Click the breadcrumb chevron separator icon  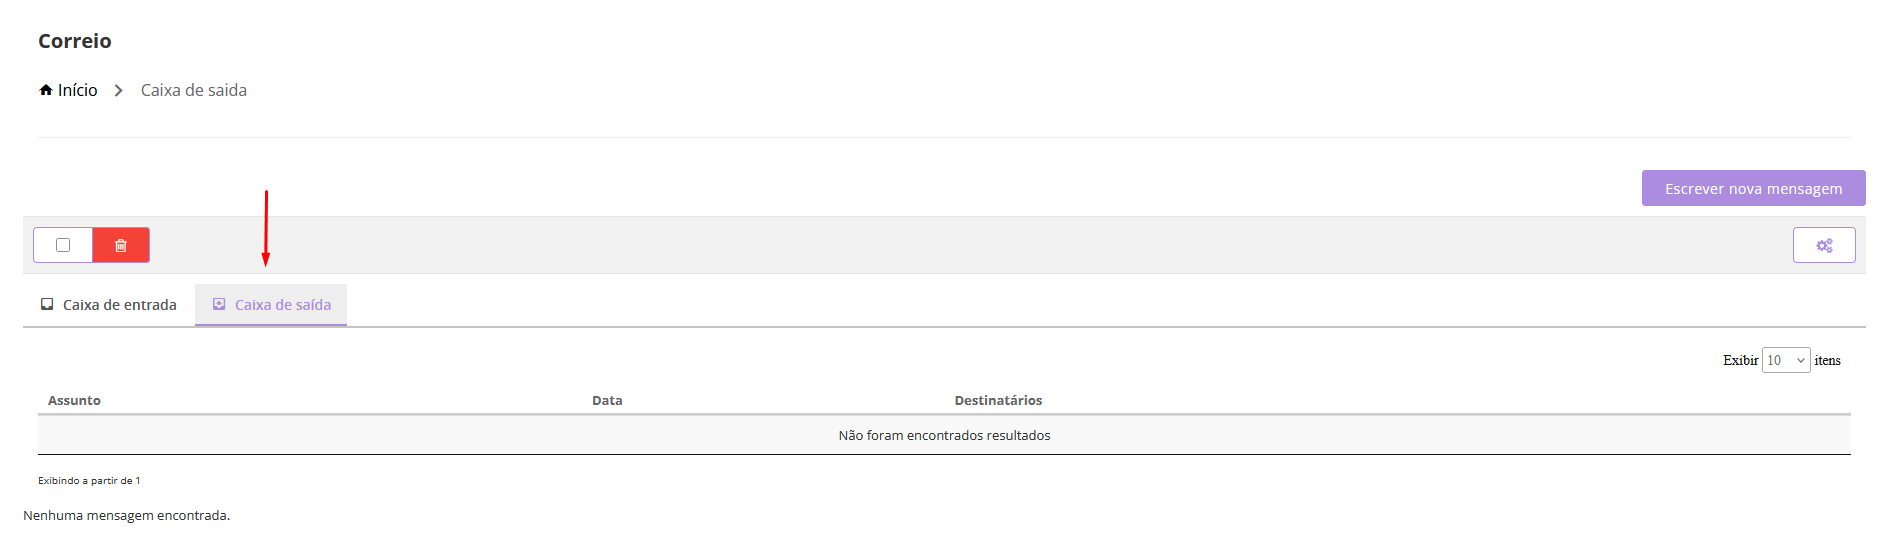click(x=118, y=90)
